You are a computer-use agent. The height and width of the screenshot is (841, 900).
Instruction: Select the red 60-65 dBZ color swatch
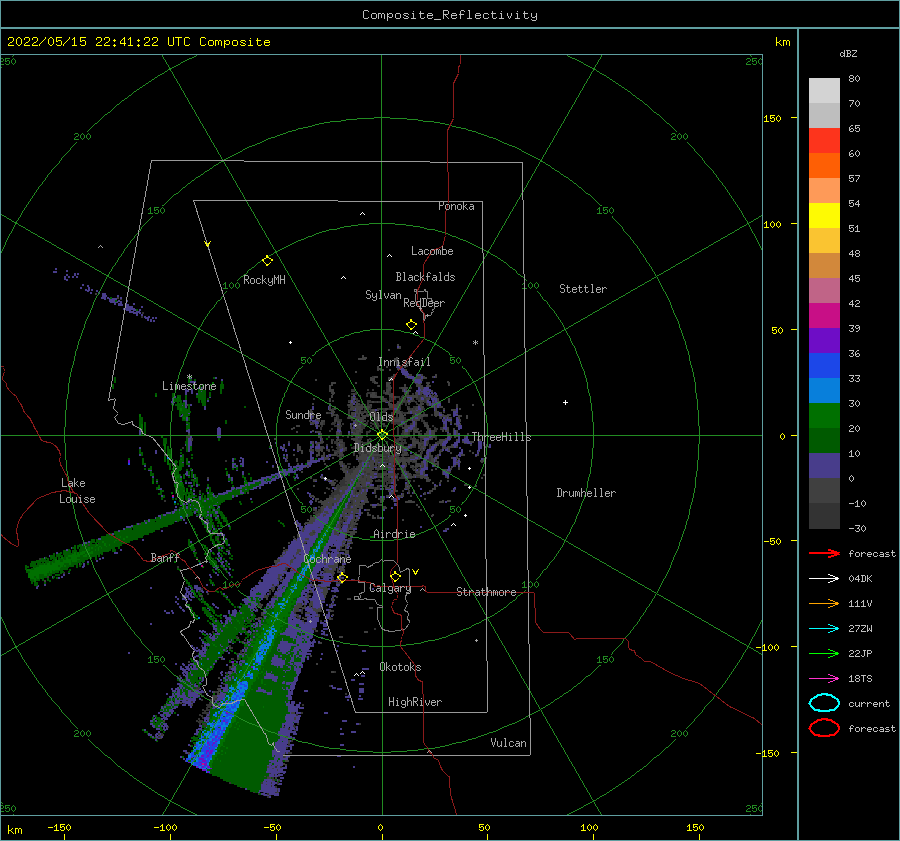click(x=824, y=141)
